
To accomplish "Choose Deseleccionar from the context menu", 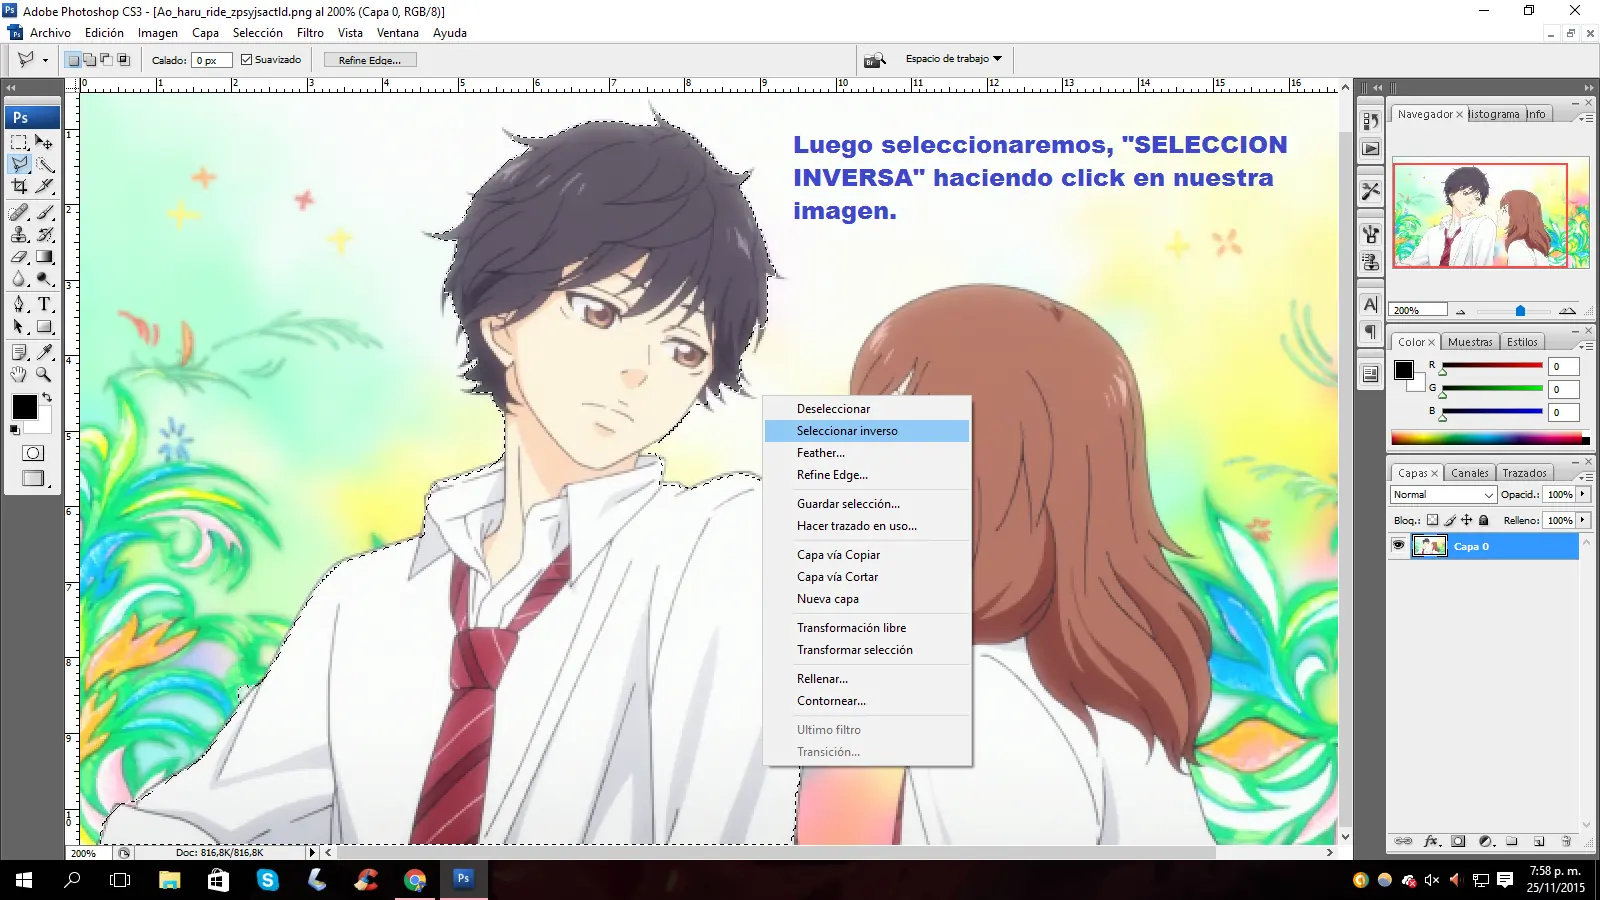I will pos(867,409).
